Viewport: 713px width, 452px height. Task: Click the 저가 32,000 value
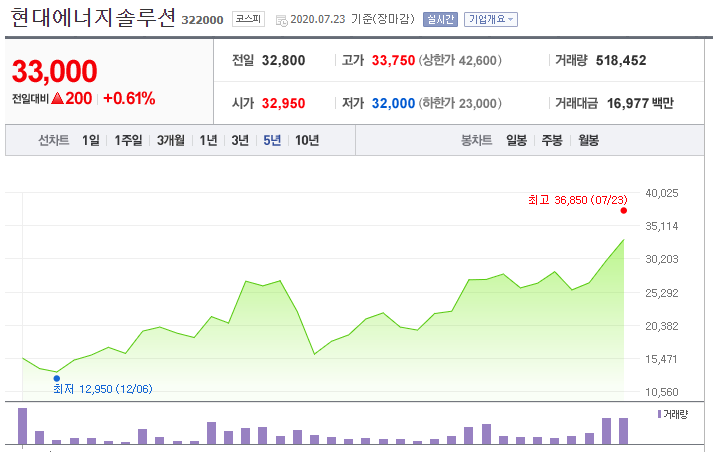[393, 103]
